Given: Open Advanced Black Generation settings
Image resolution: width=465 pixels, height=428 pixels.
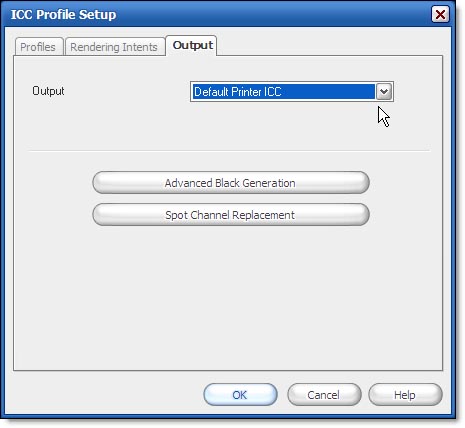Looking at the screenshot, I should 231,183.
